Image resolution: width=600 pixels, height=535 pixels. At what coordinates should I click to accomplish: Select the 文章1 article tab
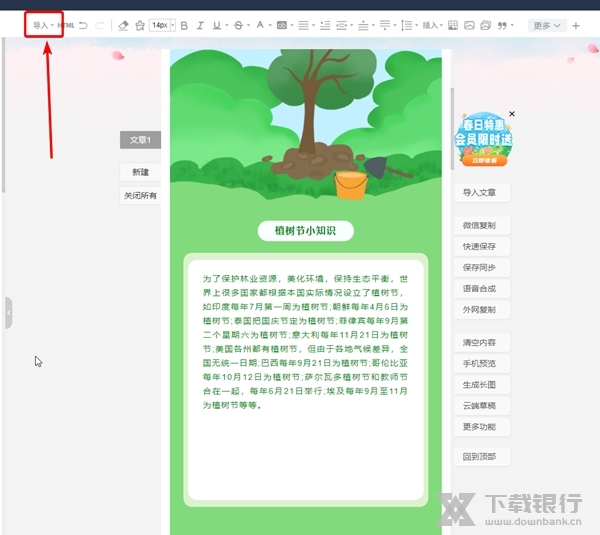[140, 140]
